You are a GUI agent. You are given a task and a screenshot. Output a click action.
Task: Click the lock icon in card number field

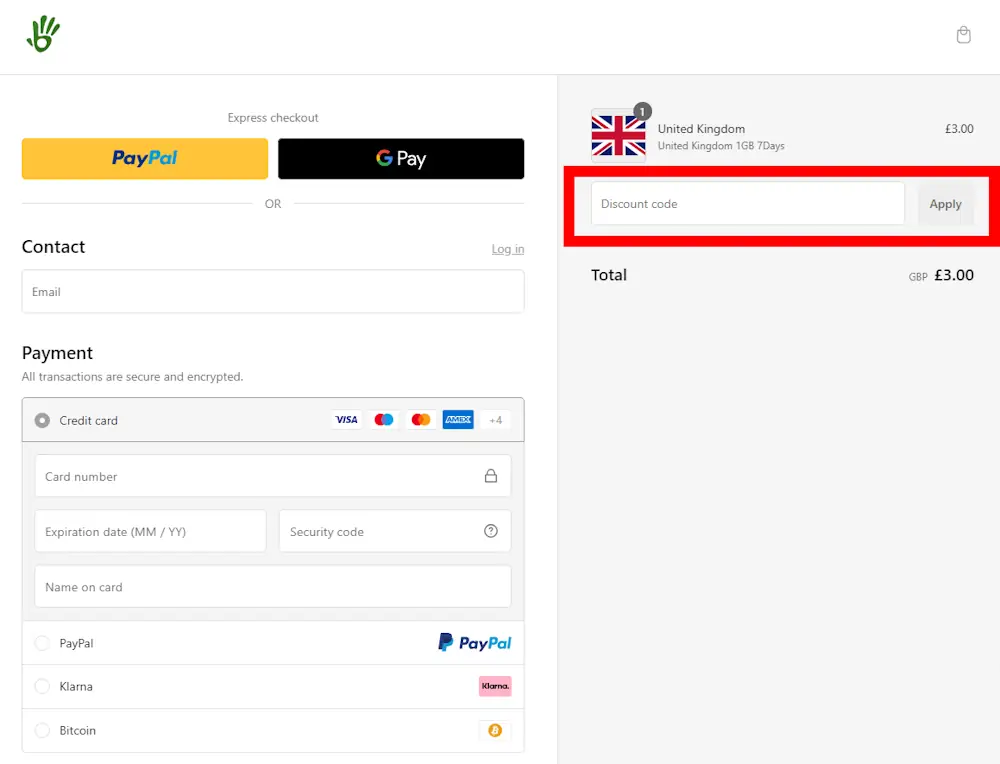(491, 476)
